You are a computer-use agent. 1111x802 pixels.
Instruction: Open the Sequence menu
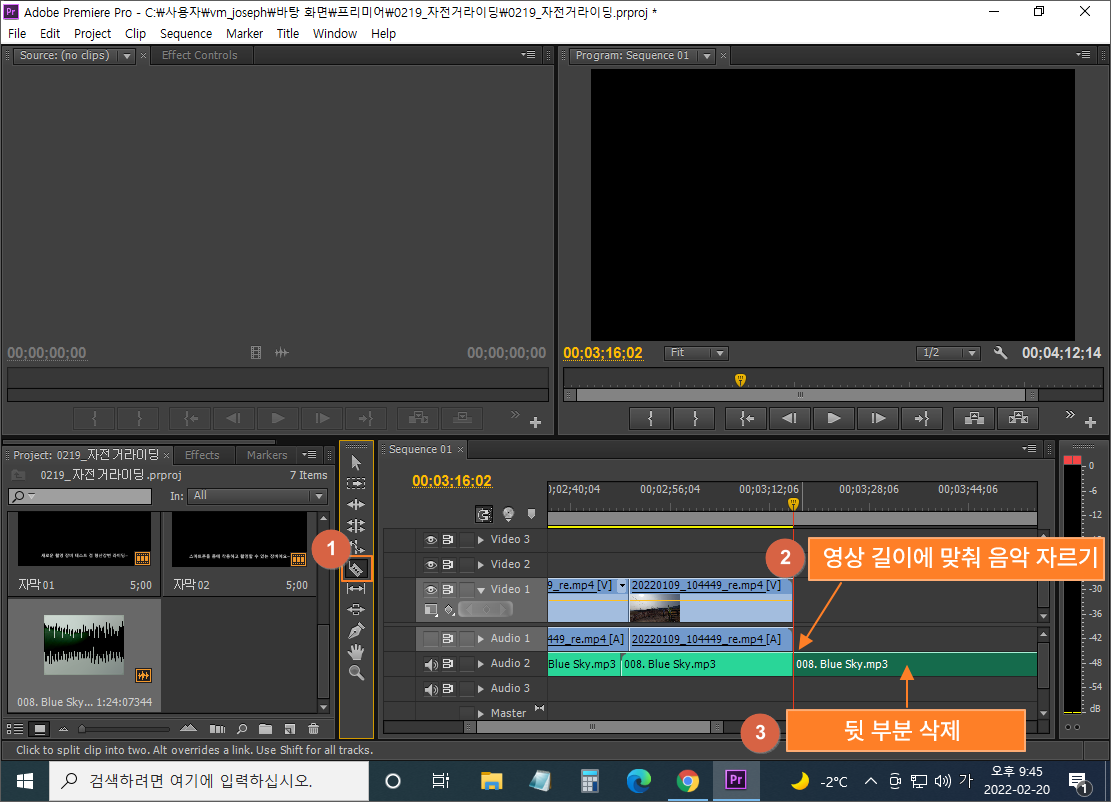(186, 33)
